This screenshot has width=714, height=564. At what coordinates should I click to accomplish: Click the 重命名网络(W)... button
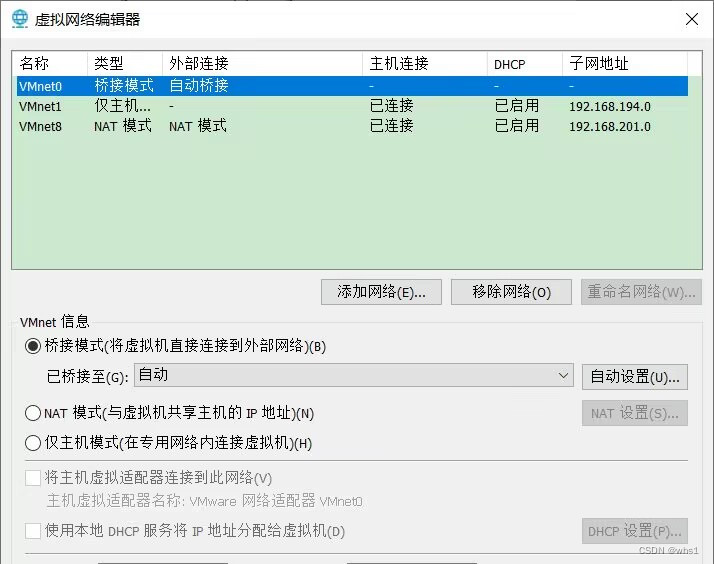pos(641,292)
